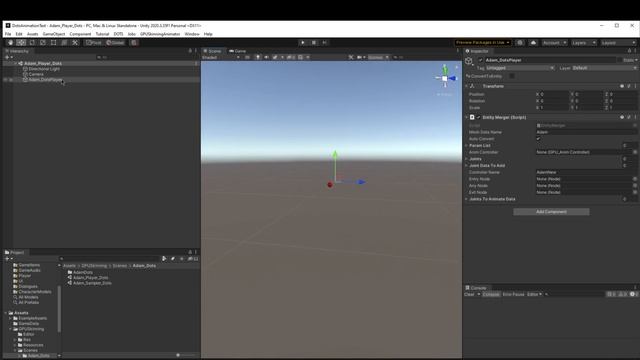640x360 pixels.
Task: Click the Add Component button
Action: click(x=551, y=211)
